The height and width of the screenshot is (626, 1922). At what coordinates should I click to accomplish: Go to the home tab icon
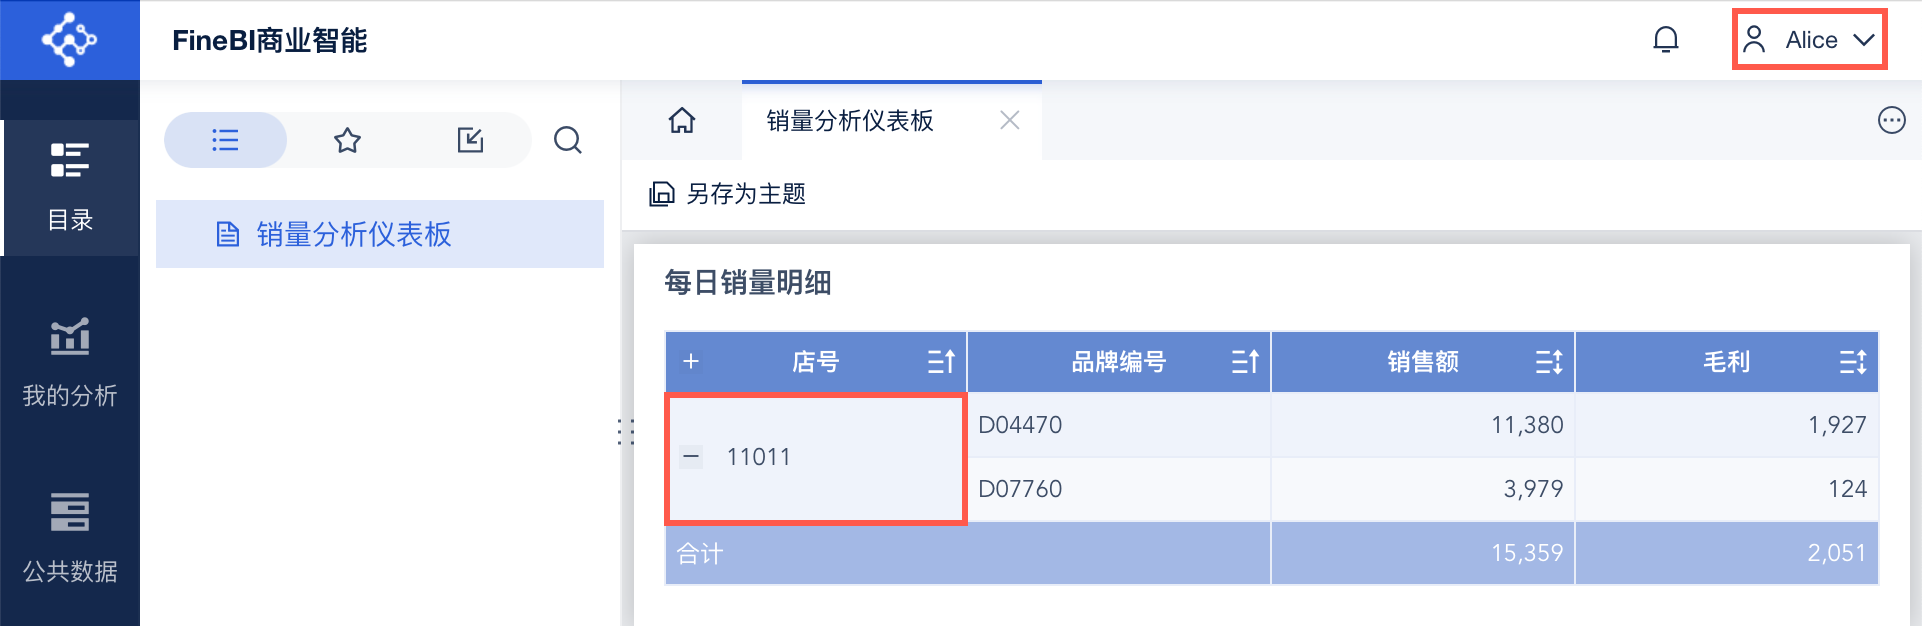(x=682, y=121)
